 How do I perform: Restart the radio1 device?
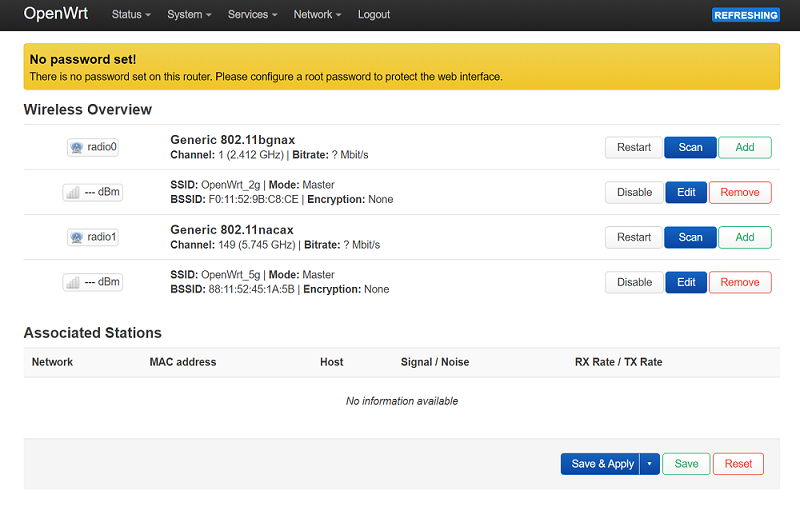[634, 237]
